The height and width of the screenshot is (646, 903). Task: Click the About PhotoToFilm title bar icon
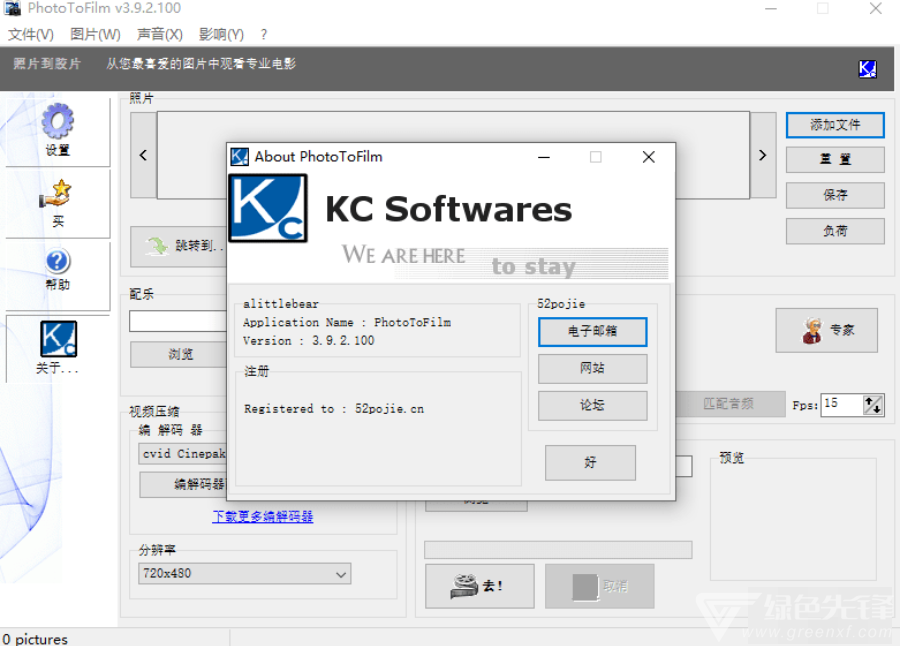tap(240, 157)
